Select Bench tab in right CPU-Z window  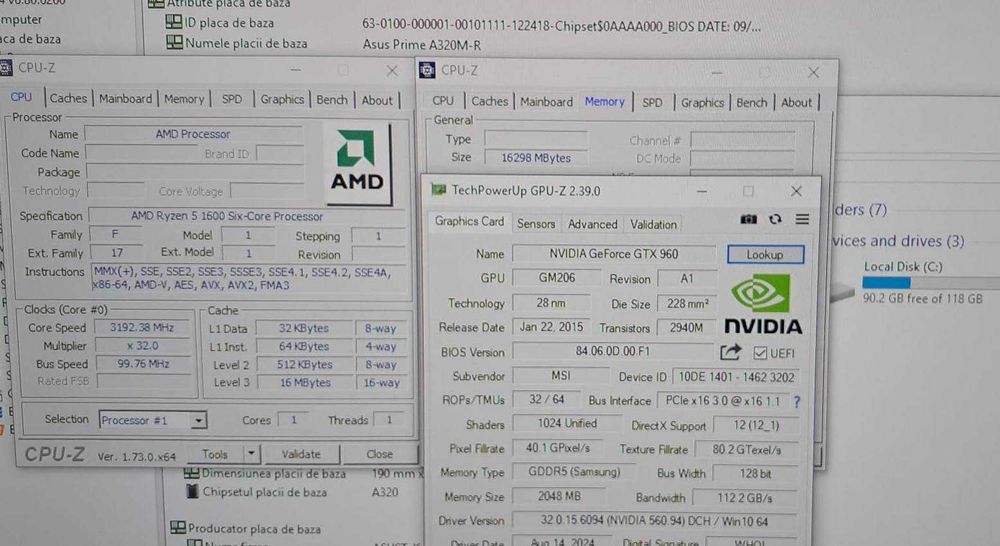tap(751, 102)
